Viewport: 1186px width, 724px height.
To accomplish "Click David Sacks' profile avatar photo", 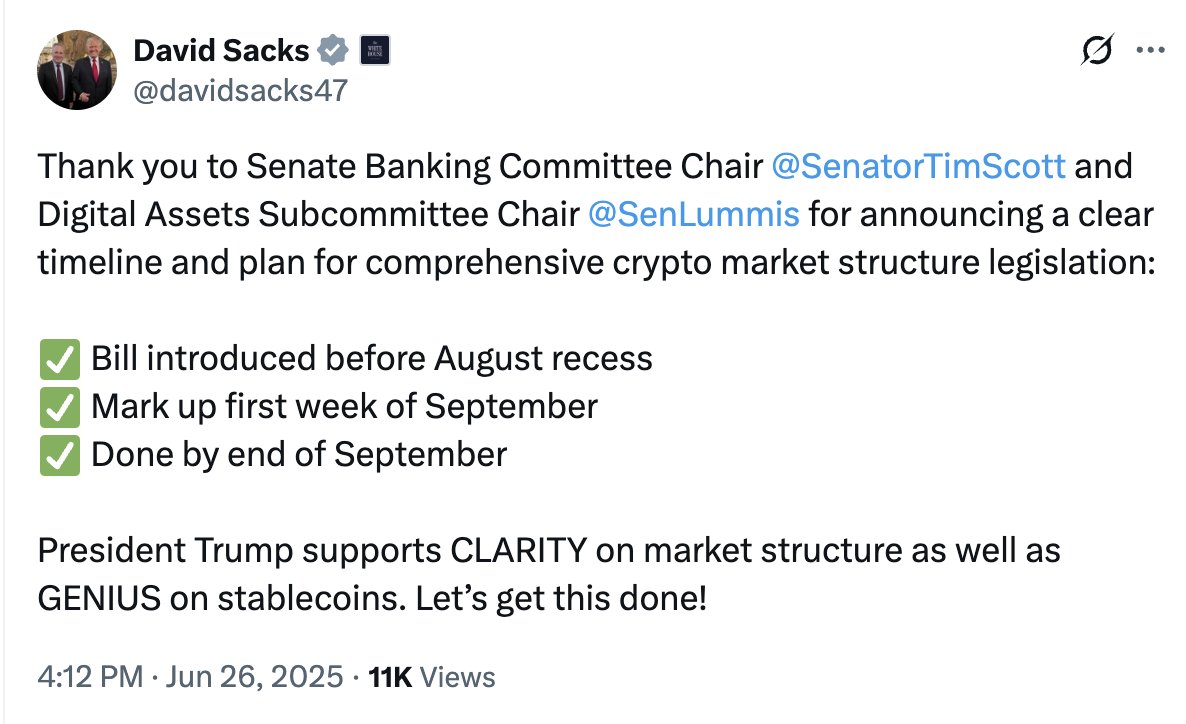I will point(76,69).
